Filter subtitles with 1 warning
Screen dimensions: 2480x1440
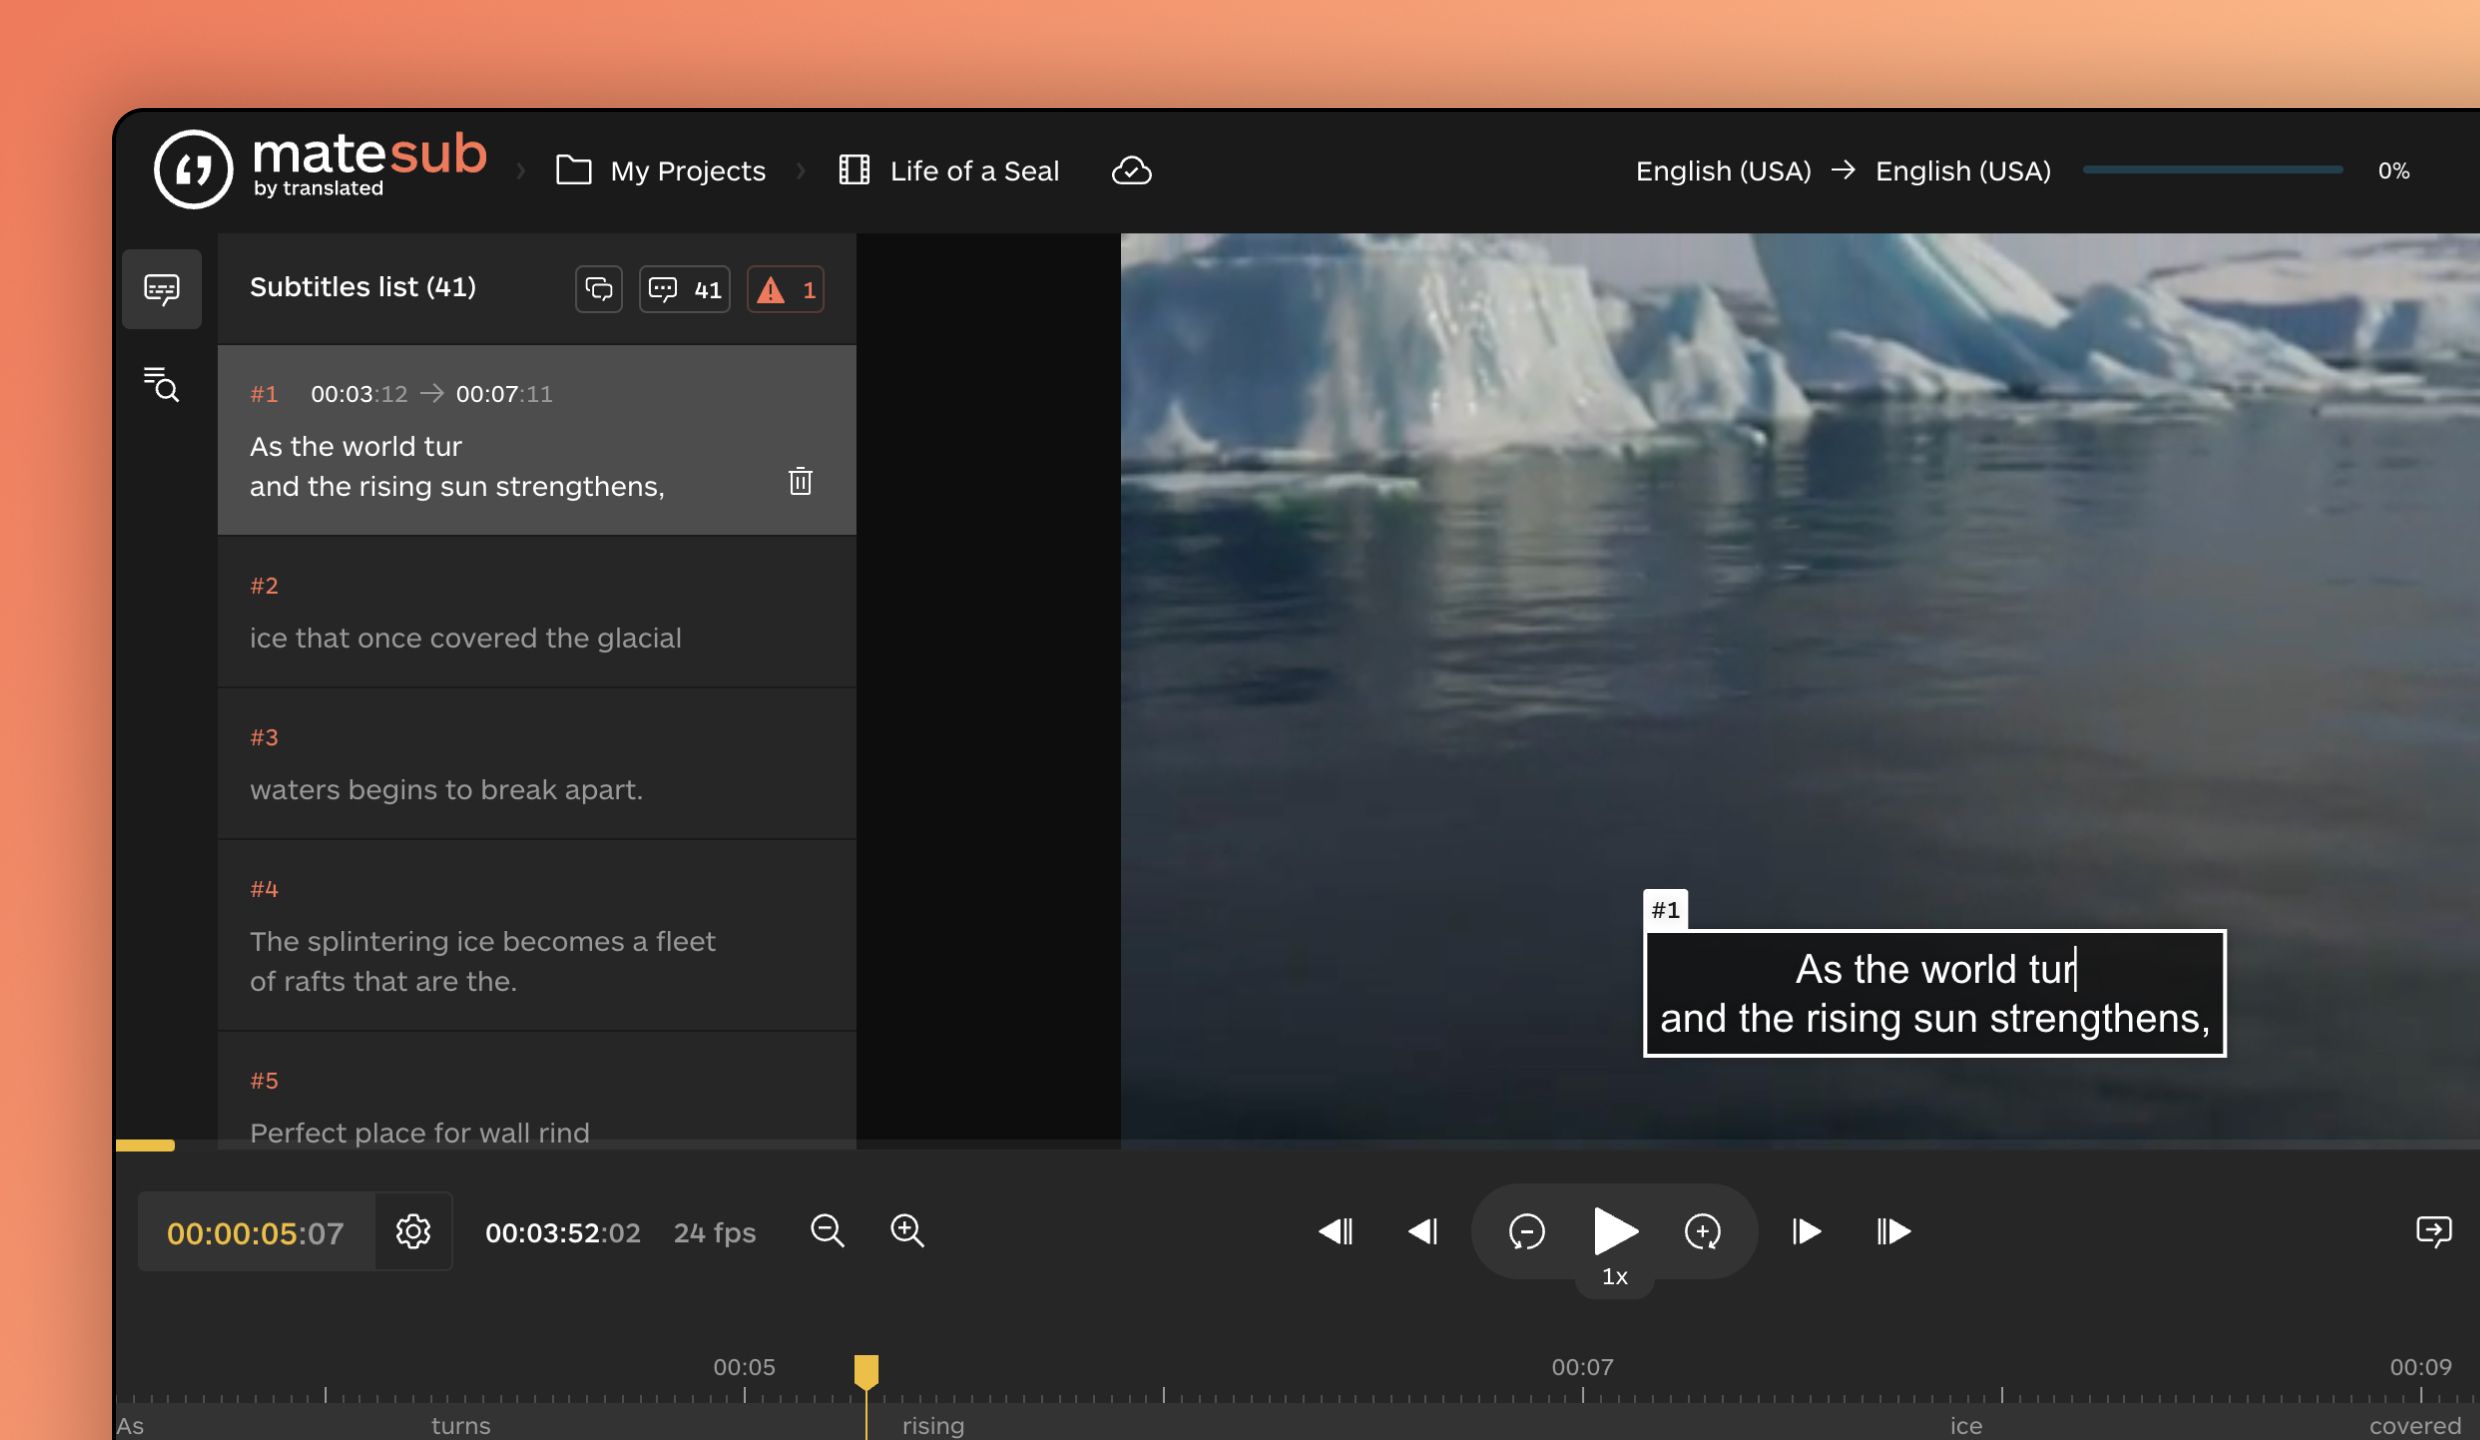[786, 289]
